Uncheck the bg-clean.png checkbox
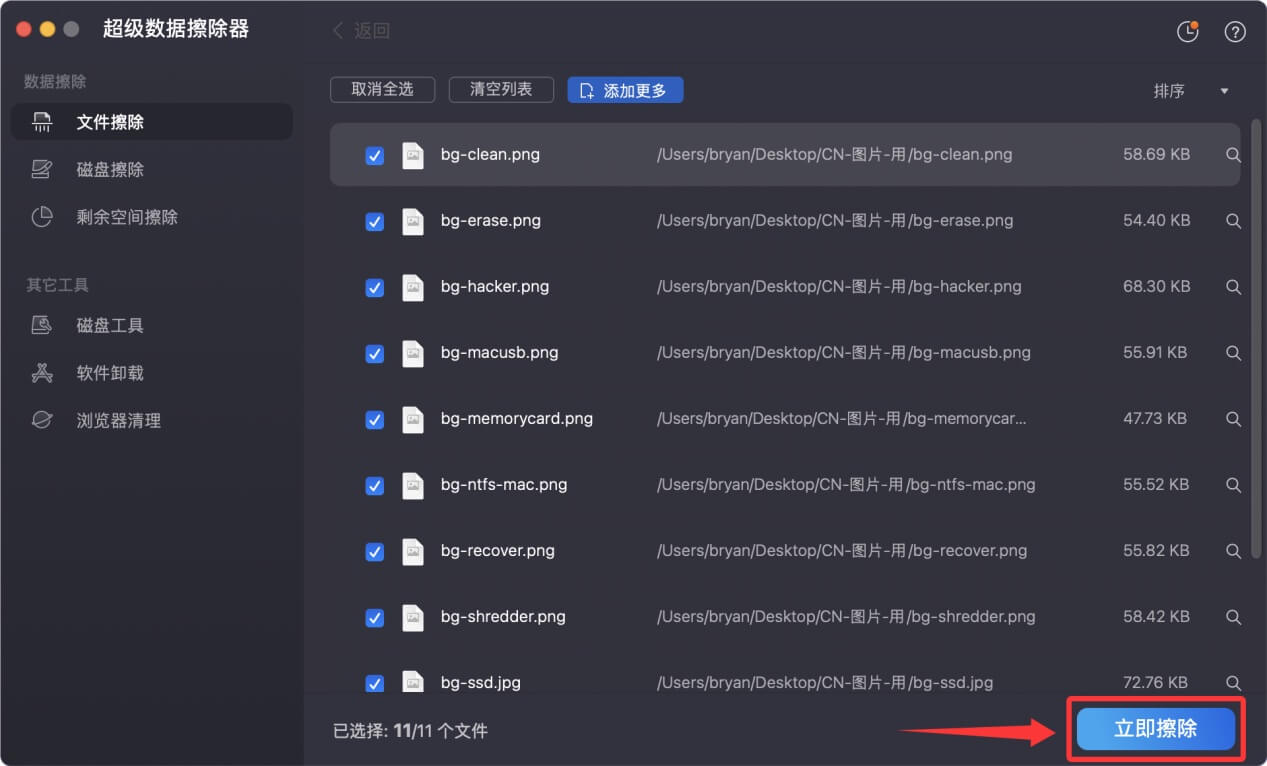1267x766 pixels. tap(374, 156)
